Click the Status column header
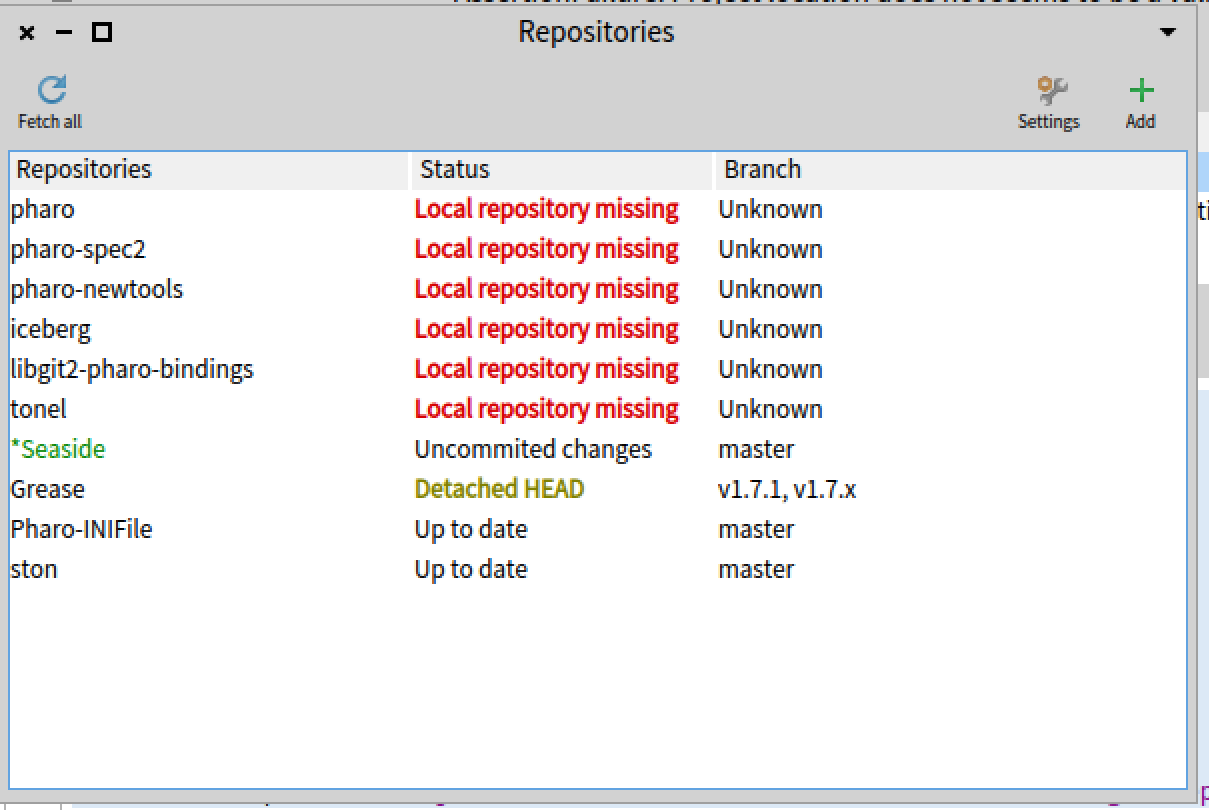Viewport: 1209px width, 810px height. click(455, 170)
